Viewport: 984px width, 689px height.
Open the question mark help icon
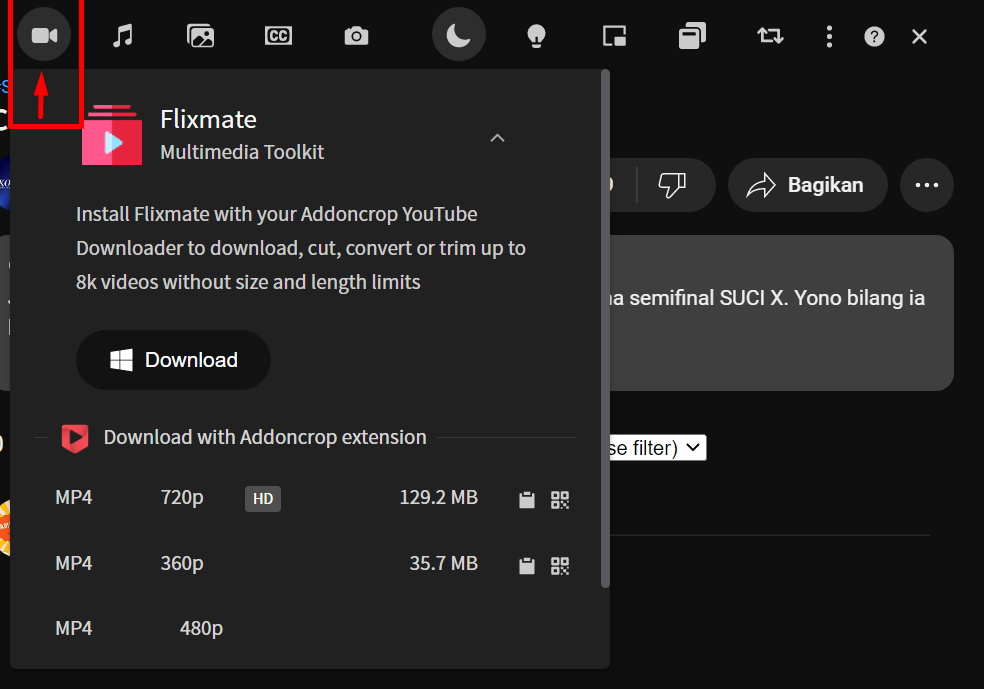pos(874,36)
